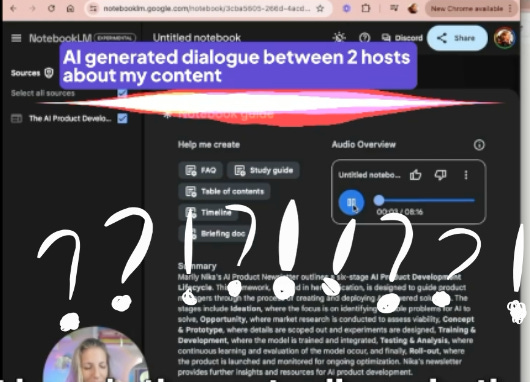This screenshot has width=530, height=382.
Task: Open the extensions puzzle icon
Action: [x=366, y=8]
